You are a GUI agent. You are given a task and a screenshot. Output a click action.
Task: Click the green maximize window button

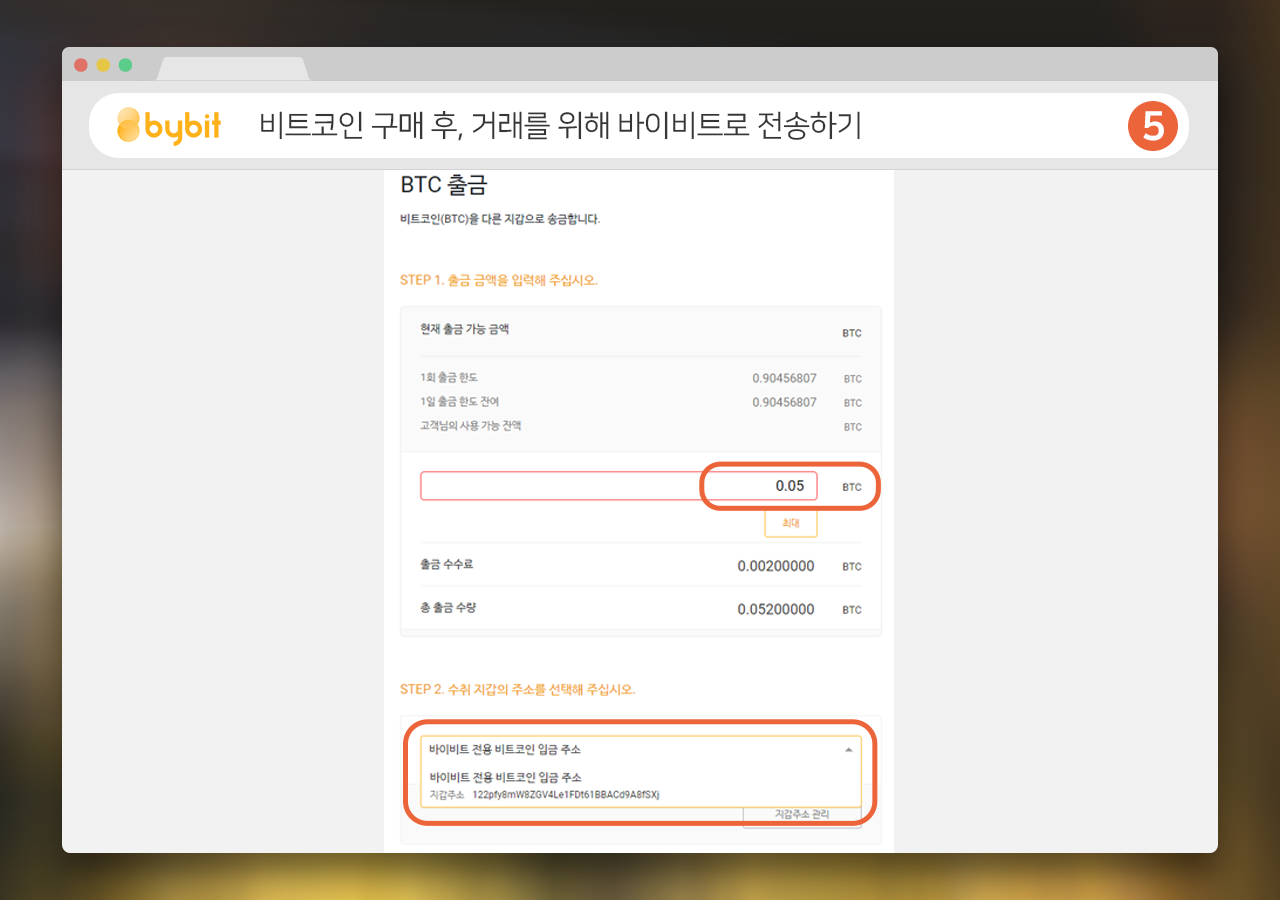[x=125, y=65]
